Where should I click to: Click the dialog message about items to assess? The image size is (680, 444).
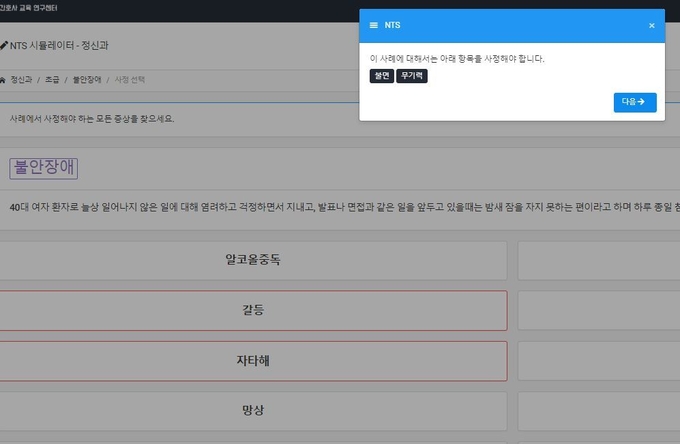pyautogui.click(x=457, y=59)
